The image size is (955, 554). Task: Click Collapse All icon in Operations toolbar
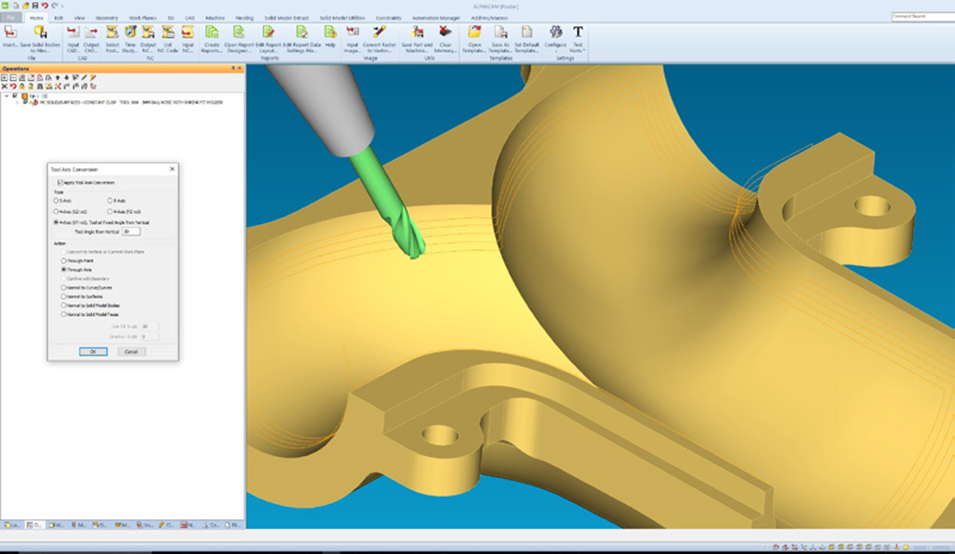pos(13,78)
